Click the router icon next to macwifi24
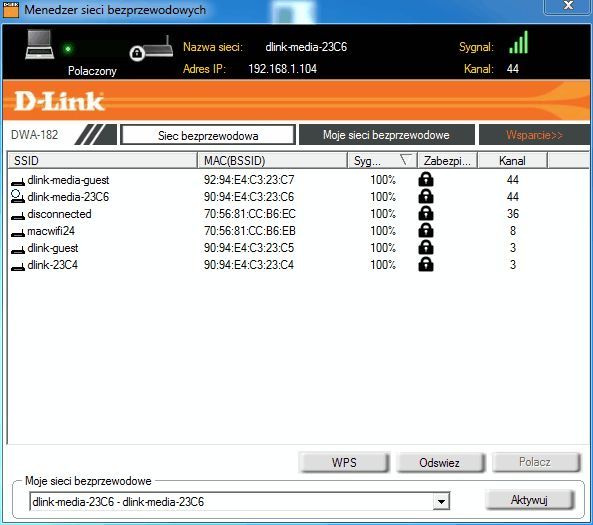 17,232
